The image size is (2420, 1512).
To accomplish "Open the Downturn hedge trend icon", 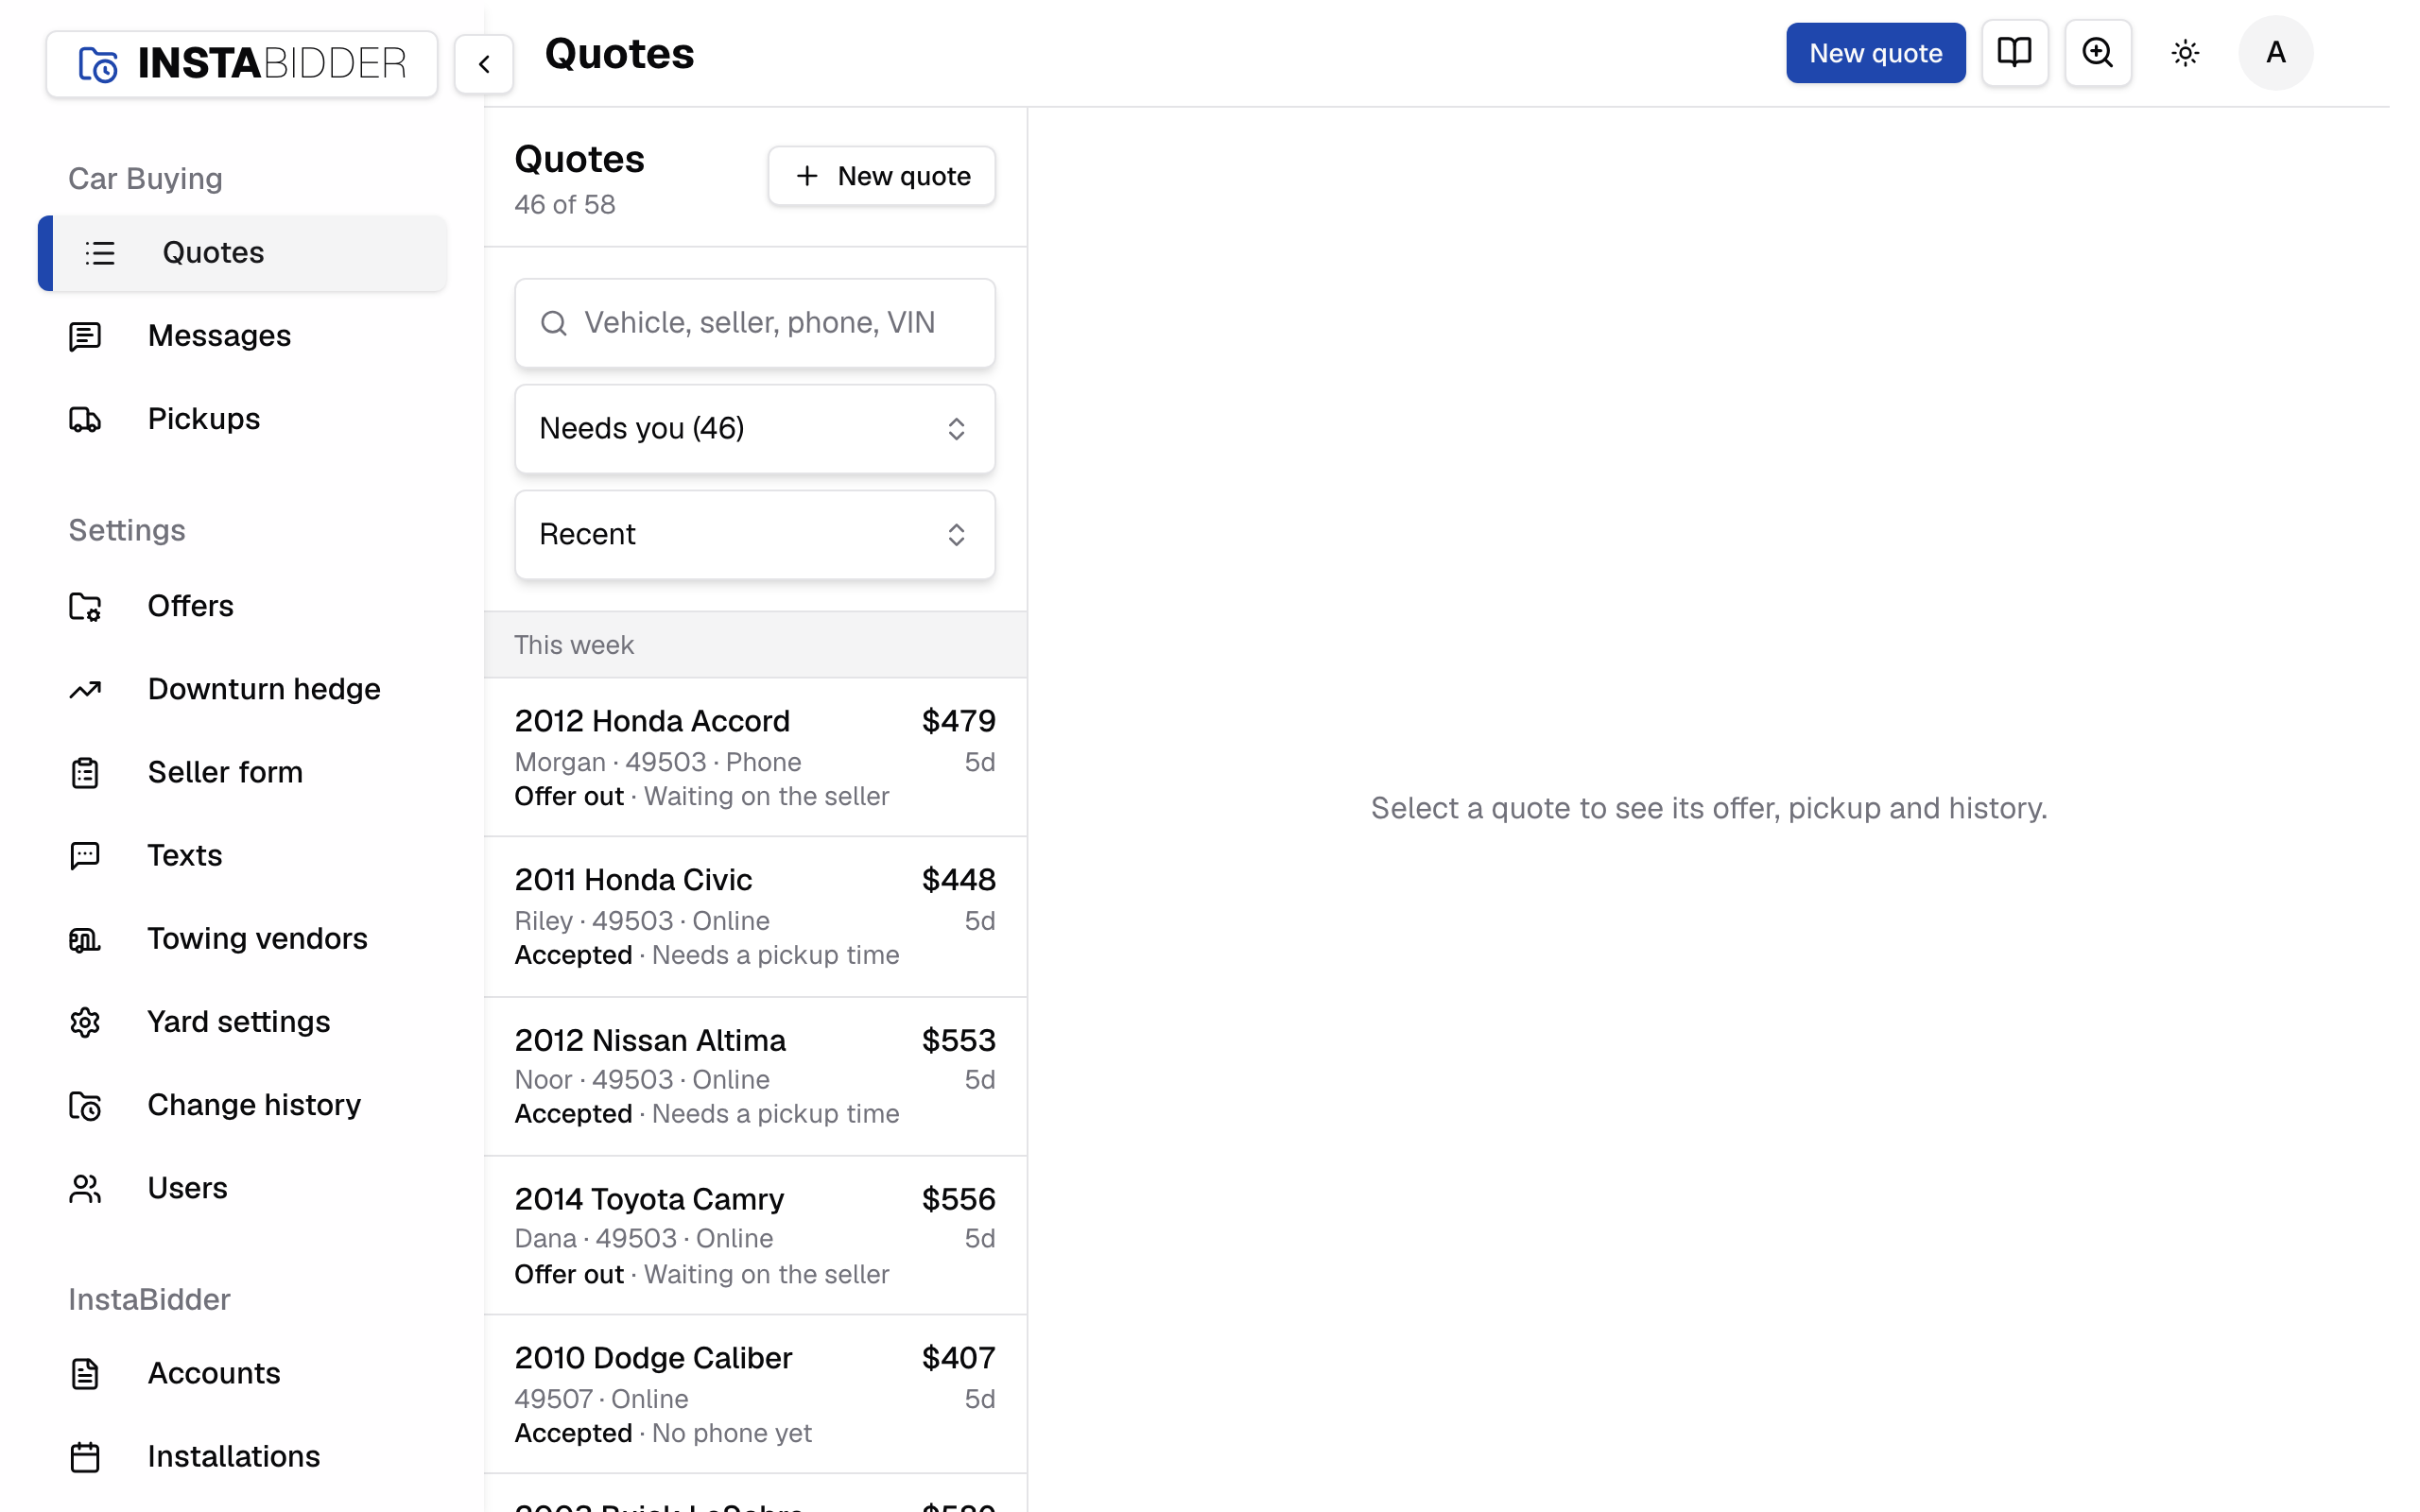I will [x=85, y=690].
